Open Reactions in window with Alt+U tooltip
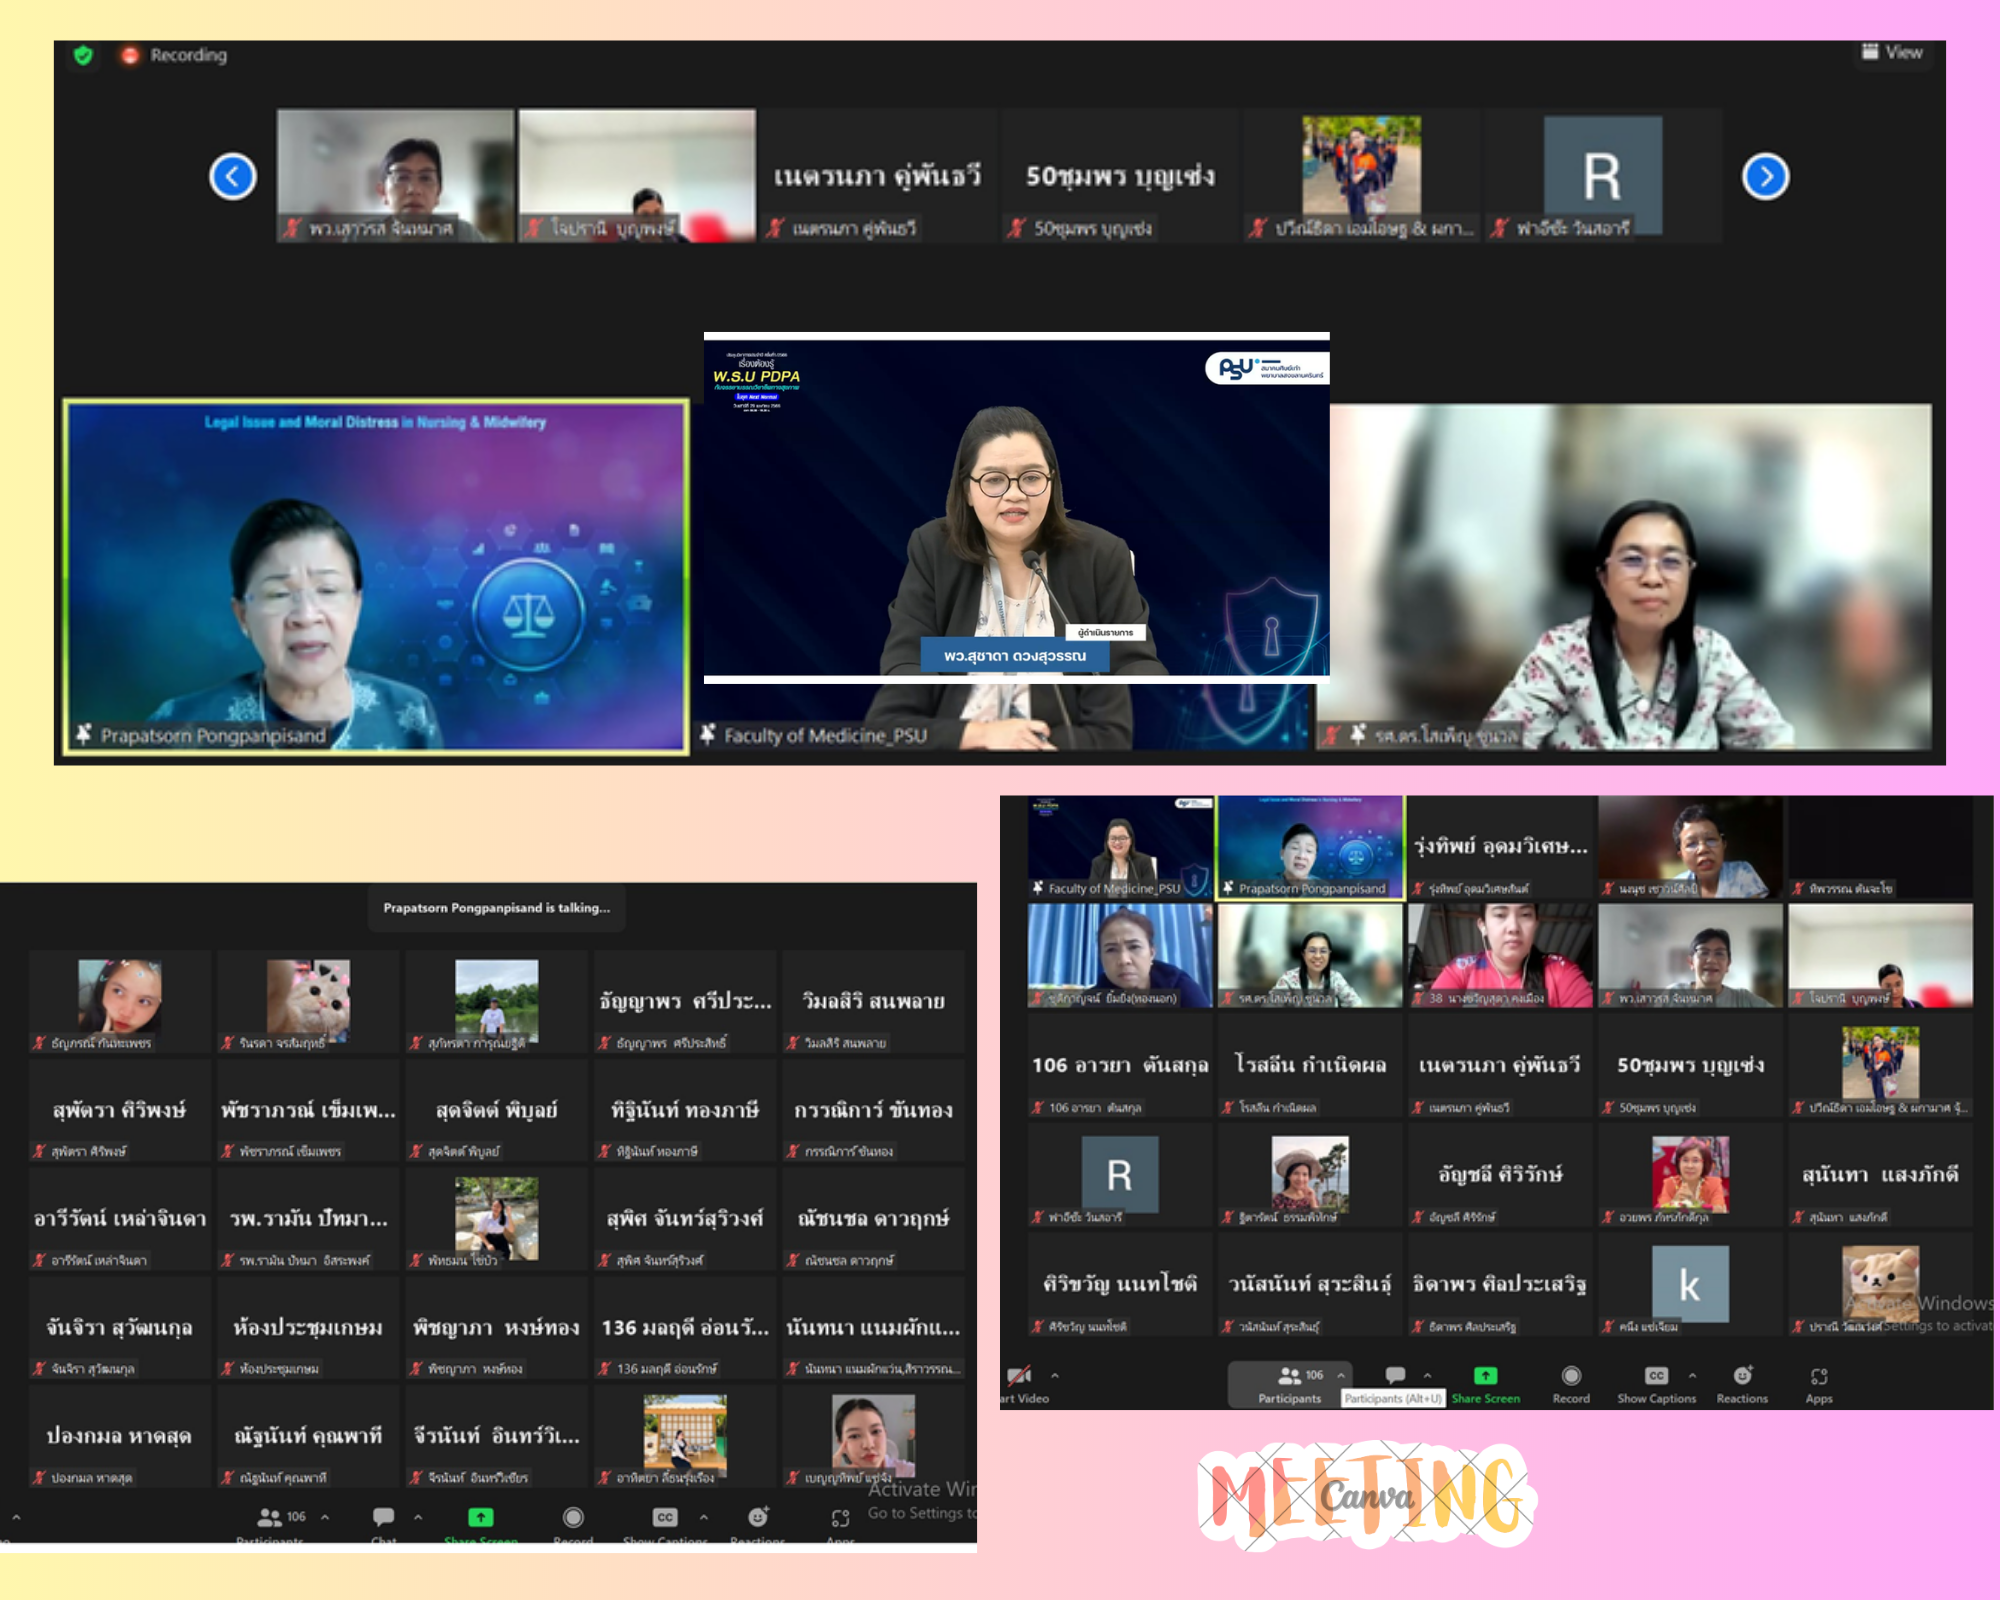This screenshot has height=1600, width=2000. [1742, 1385]
